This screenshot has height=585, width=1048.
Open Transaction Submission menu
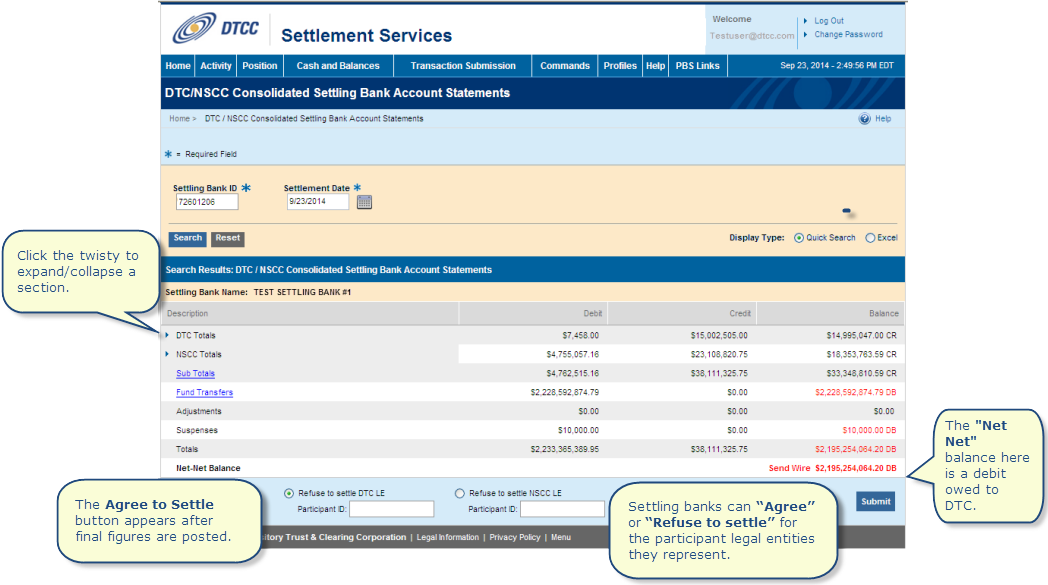(x=463, y=66)
